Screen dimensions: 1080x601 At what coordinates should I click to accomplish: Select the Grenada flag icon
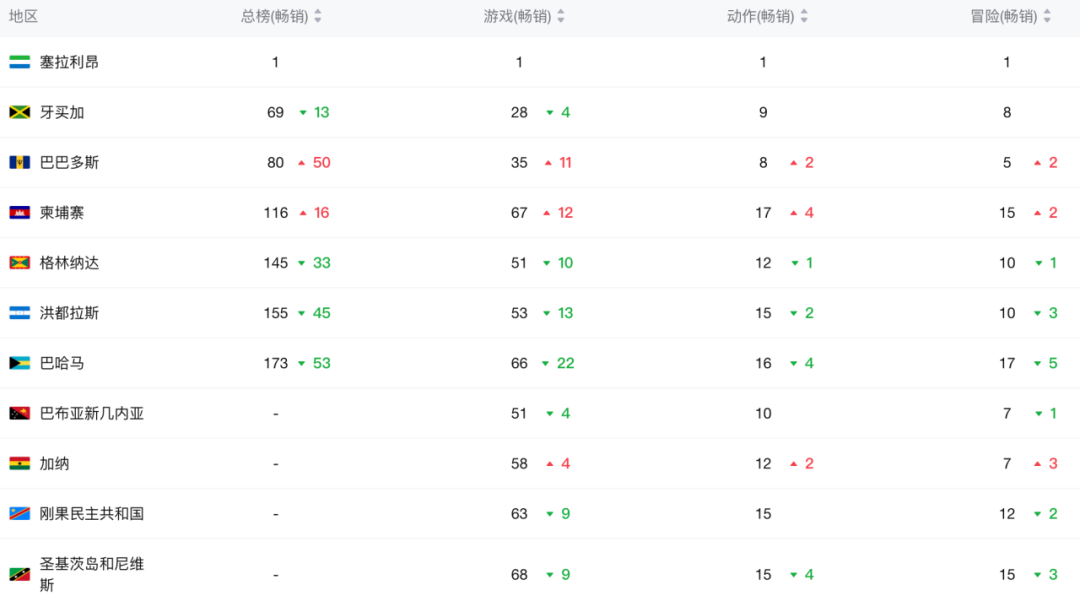click(x=18, y=262)
